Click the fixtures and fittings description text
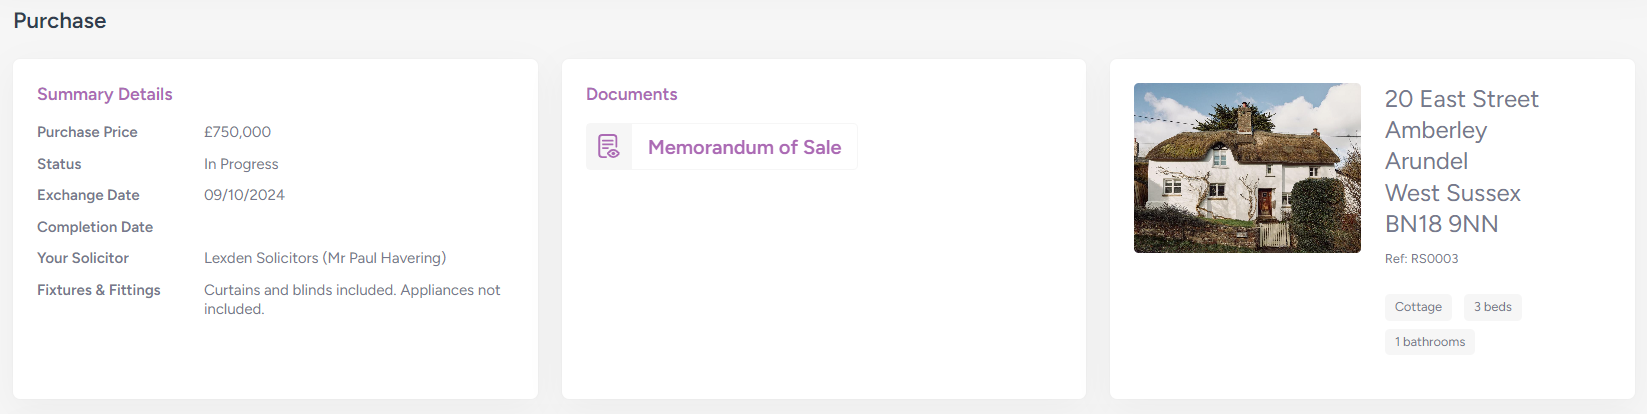Image resolution: width=1647 pixels, height=414 pixels. [x=352, y=299]
